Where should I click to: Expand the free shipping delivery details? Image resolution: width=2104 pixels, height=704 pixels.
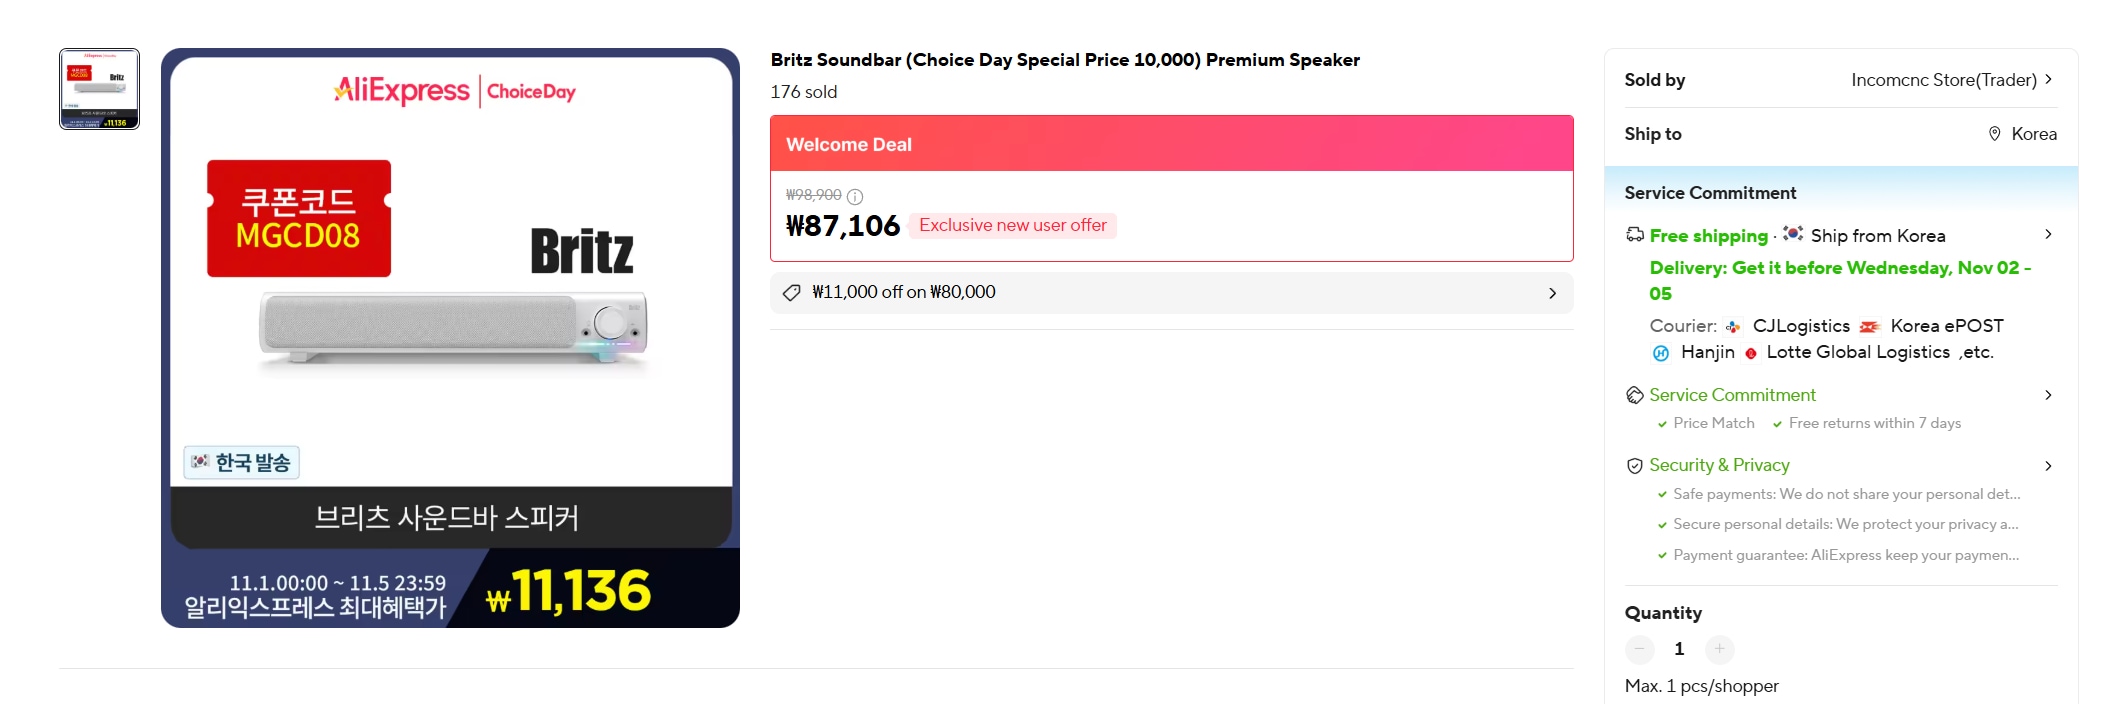click(2048, 234)
